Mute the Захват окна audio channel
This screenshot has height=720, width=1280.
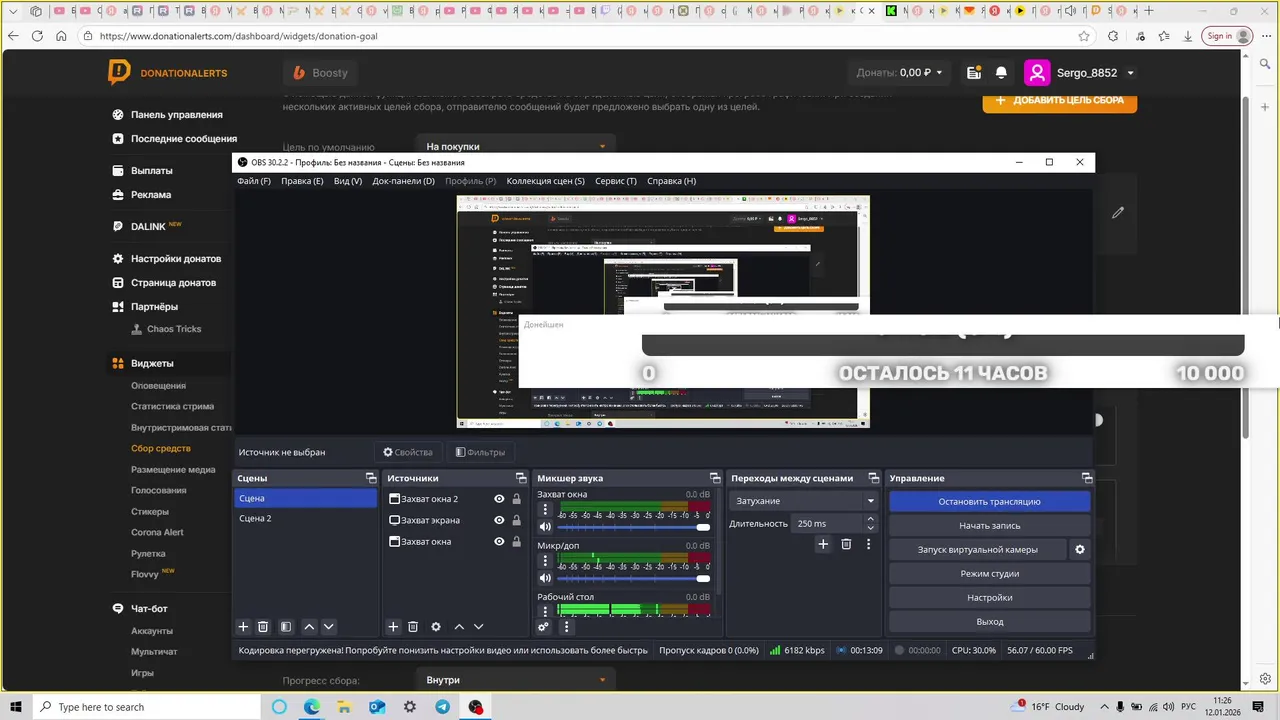(x=545, y=527)
